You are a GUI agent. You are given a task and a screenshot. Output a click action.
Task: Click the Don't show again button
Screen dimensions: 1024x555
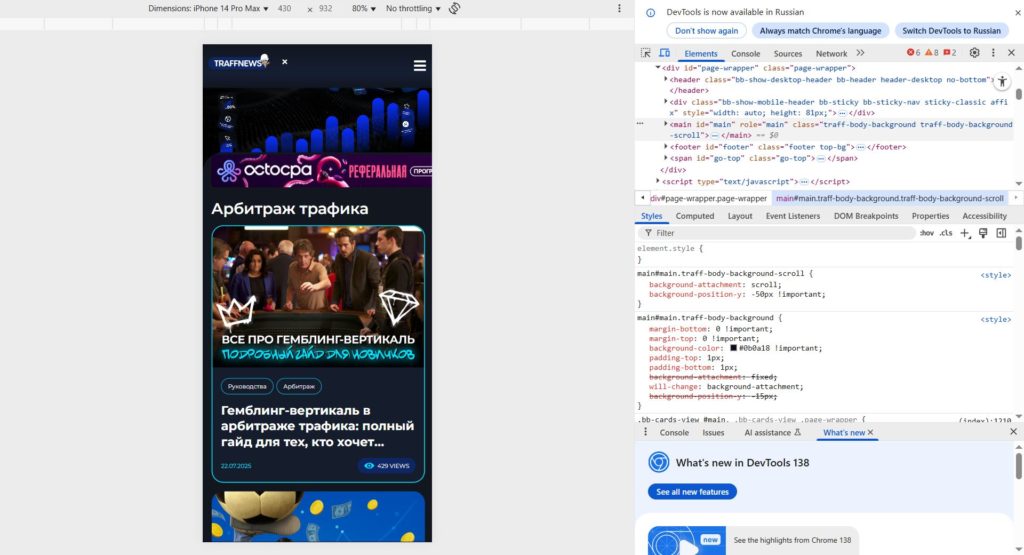point(707,31)
